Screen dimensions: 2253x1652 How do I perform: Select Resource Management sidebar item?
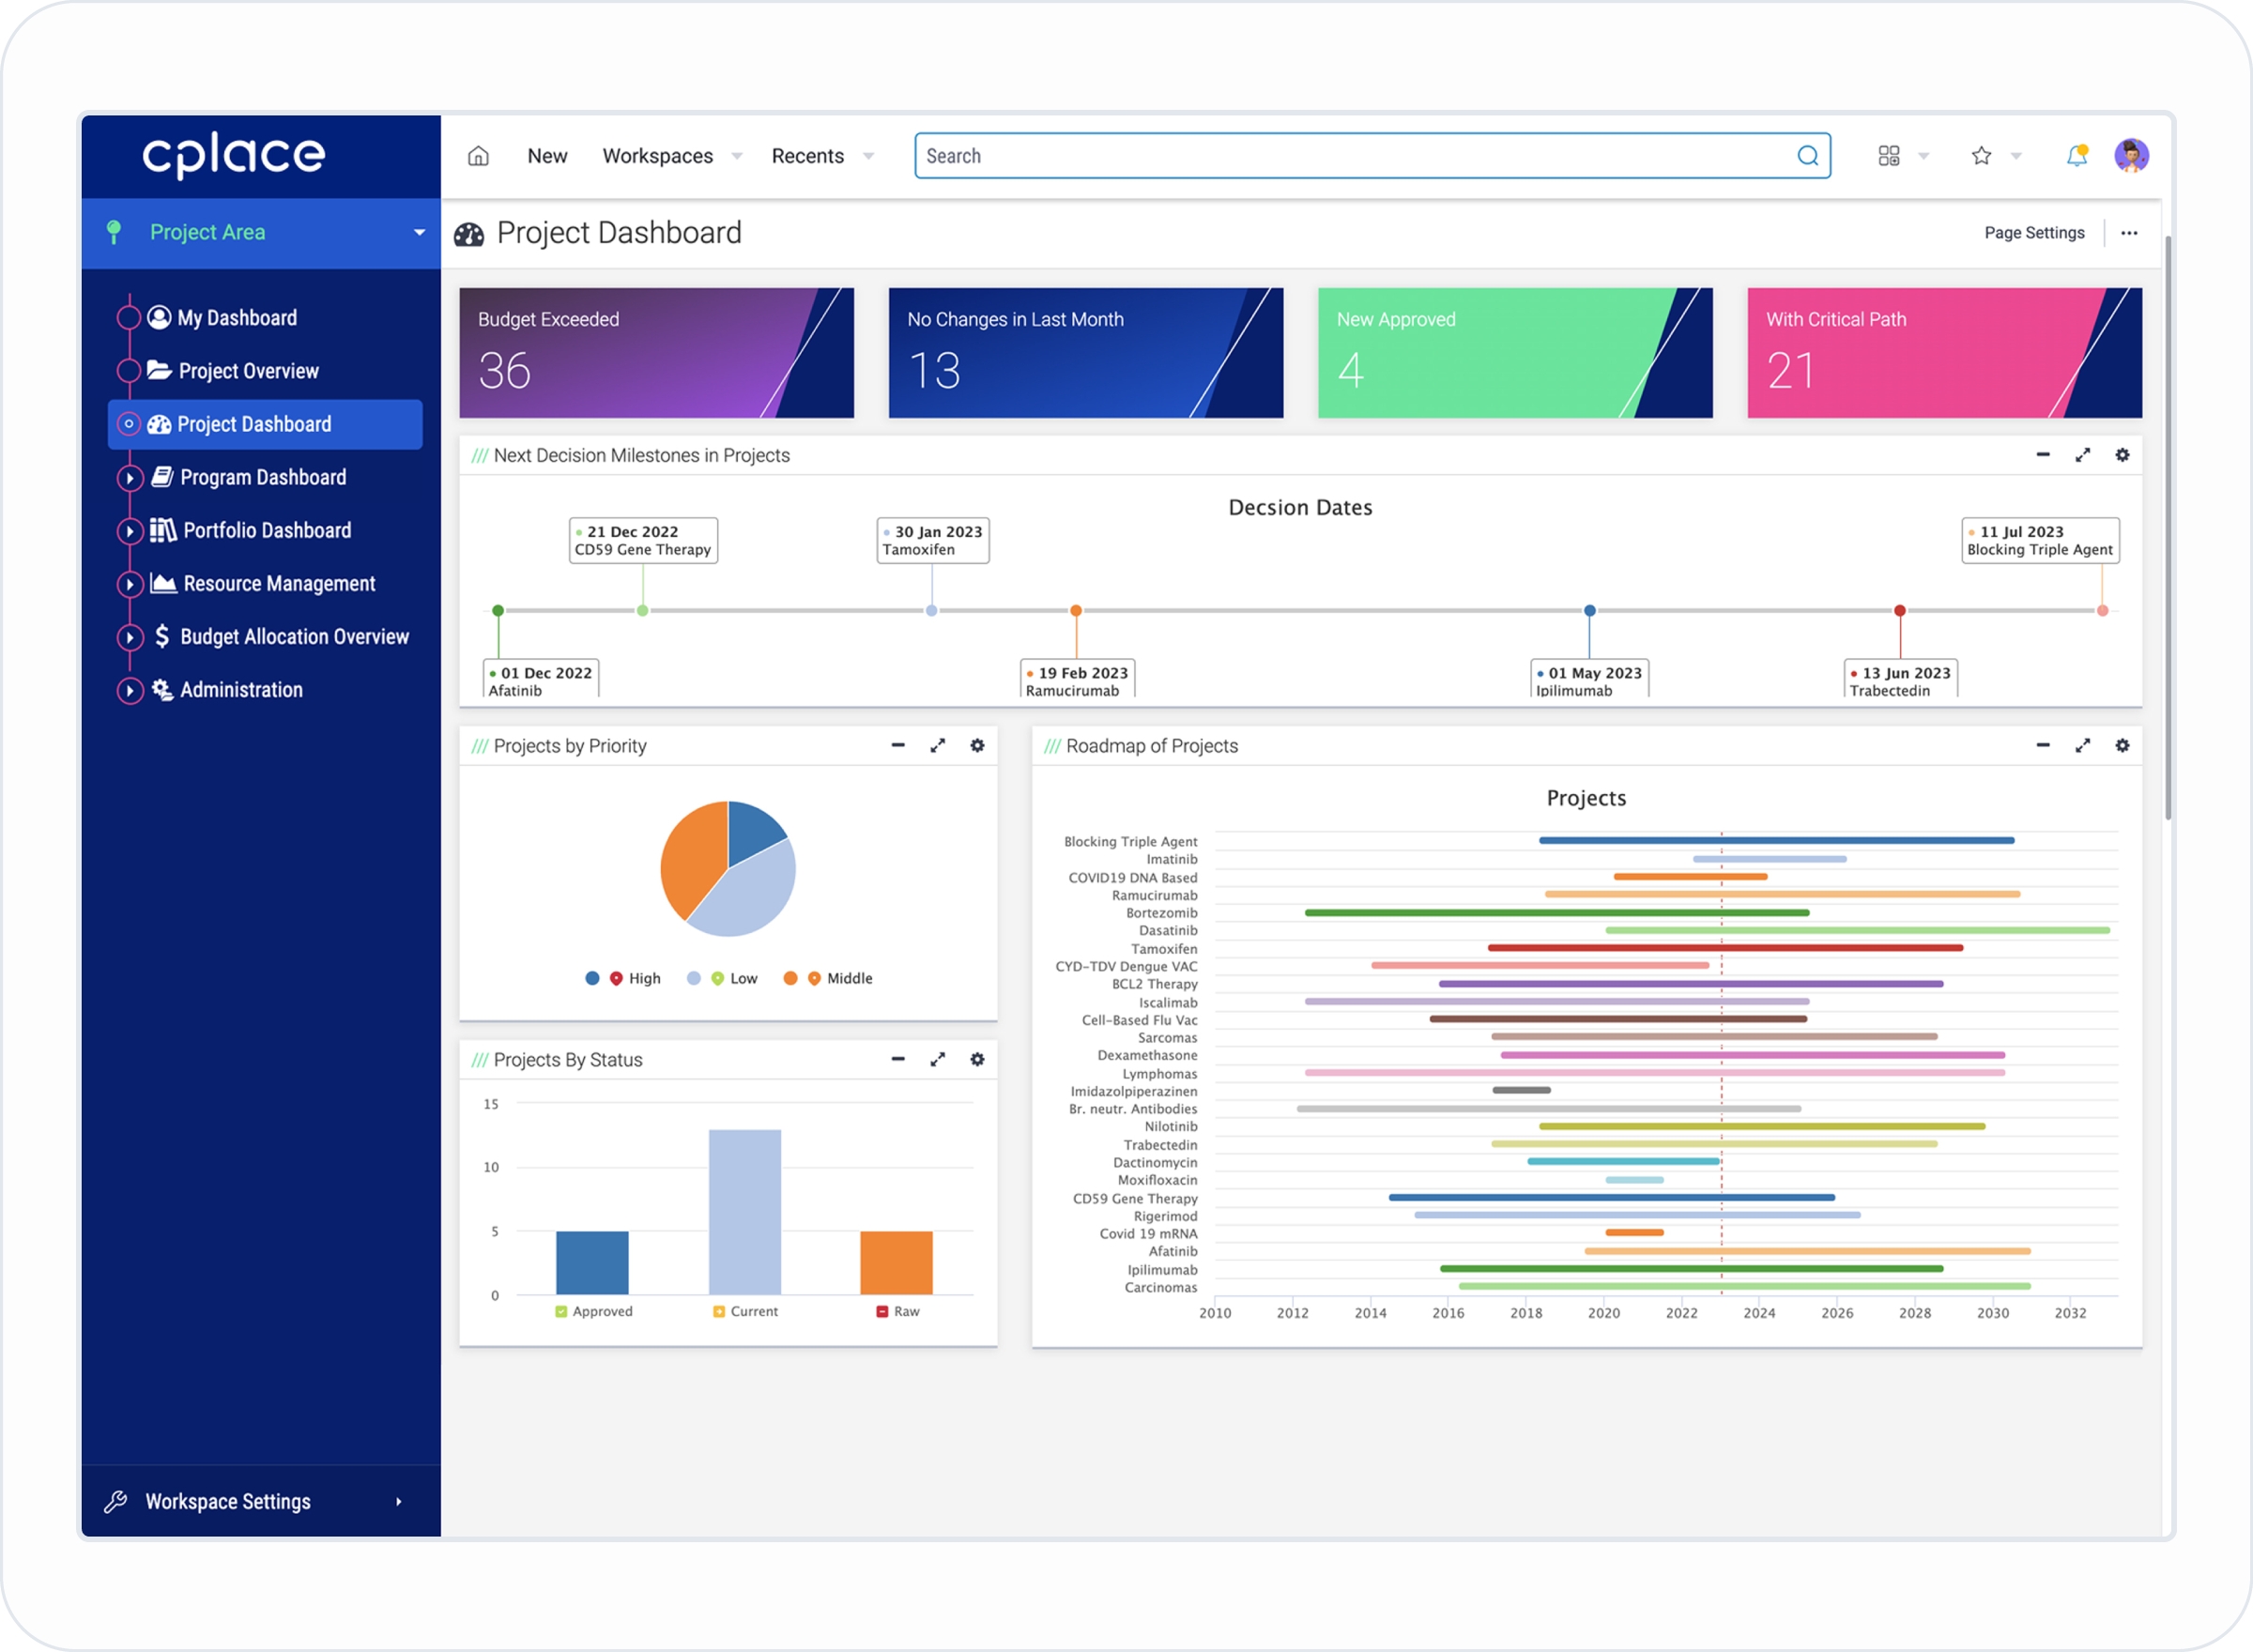(278, 584)
